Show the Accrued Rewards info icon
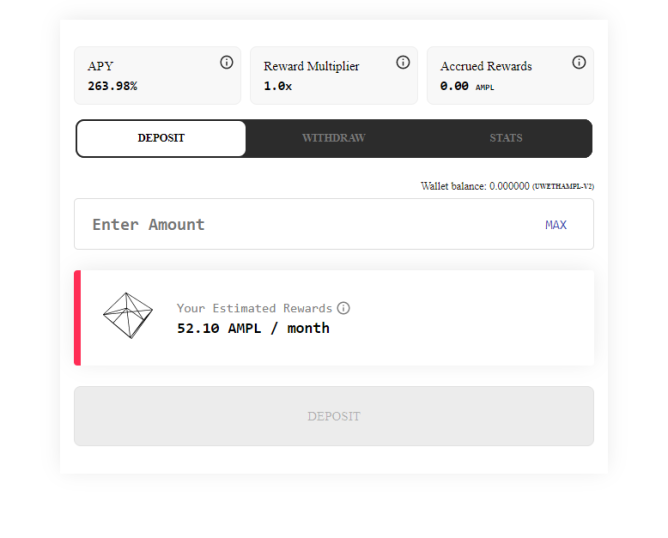 pos(579,62)
